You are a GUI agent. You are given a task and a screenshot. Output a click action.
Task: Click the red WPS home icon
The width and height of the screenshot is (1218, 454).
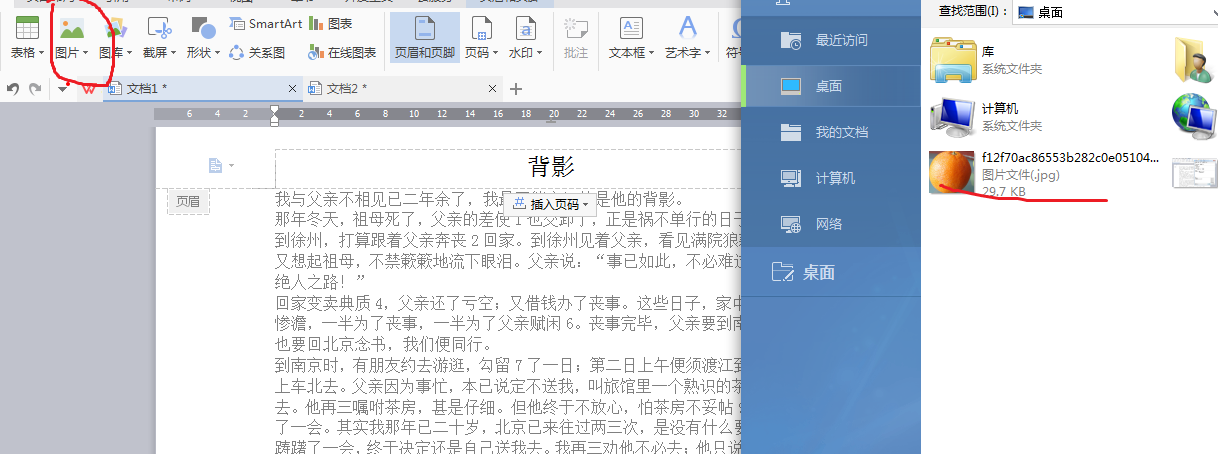click(89, 89)
